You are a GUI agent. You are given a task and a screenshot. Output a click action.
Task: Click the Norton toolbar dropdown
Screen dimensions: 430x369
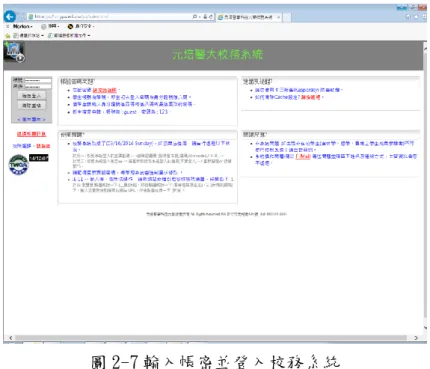coord(23,26)
